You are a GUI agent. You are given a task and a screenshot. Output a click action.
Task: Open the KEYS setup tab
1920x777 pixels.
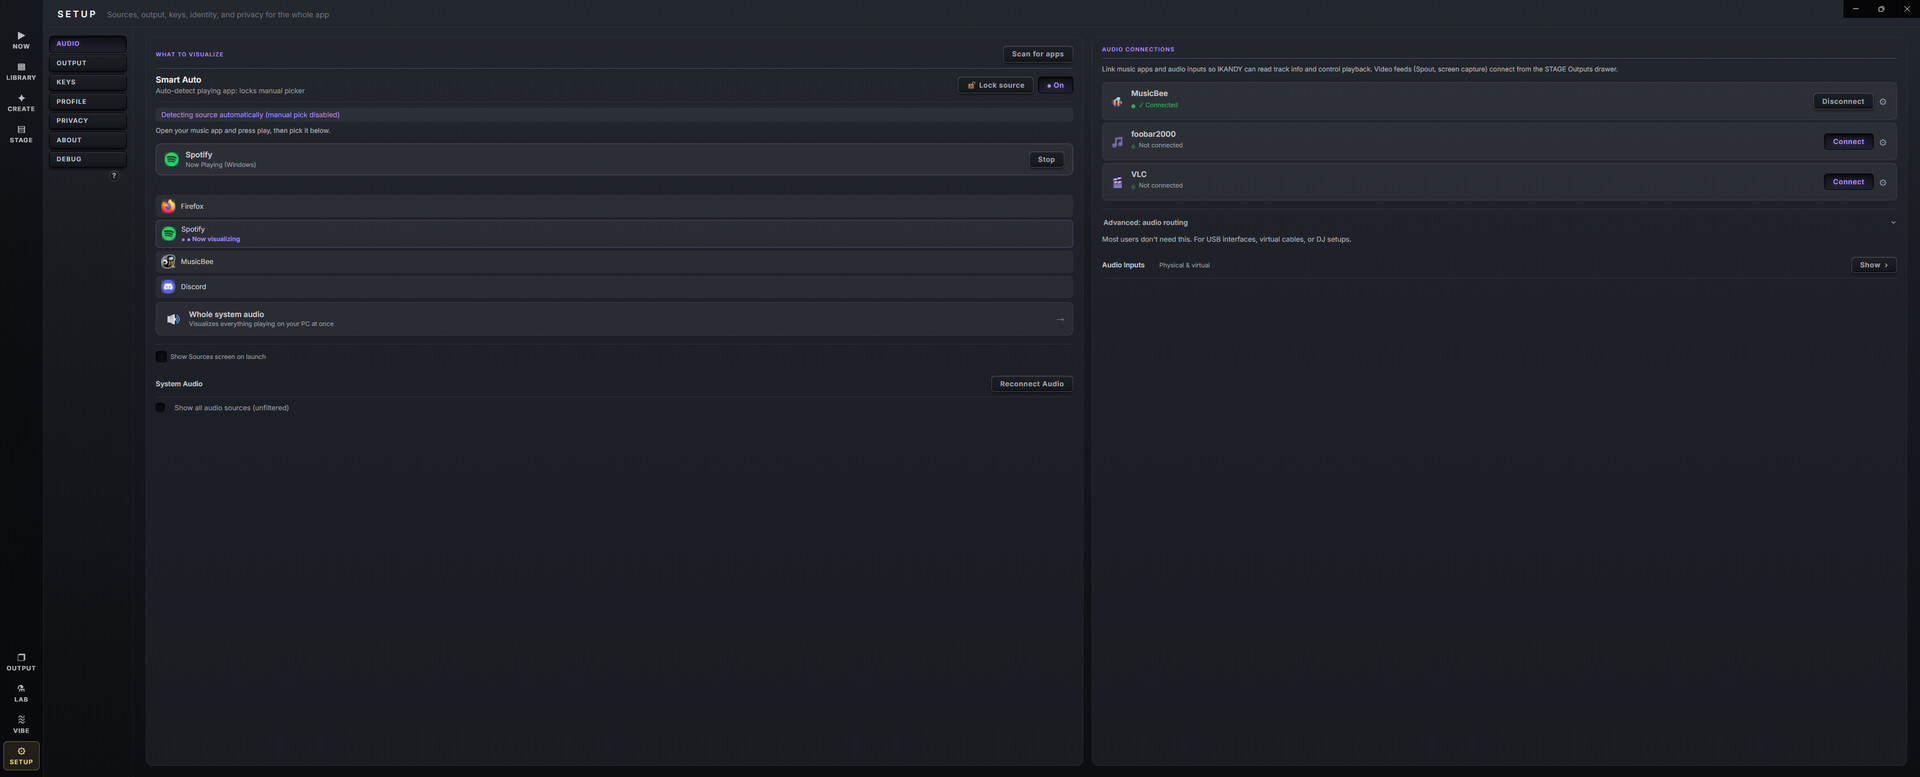coord(88,82)
